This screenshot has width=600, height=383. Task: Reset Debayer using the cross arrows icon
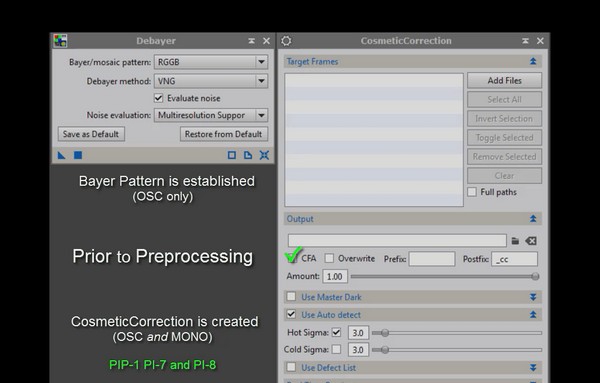[x=264, y=155]
